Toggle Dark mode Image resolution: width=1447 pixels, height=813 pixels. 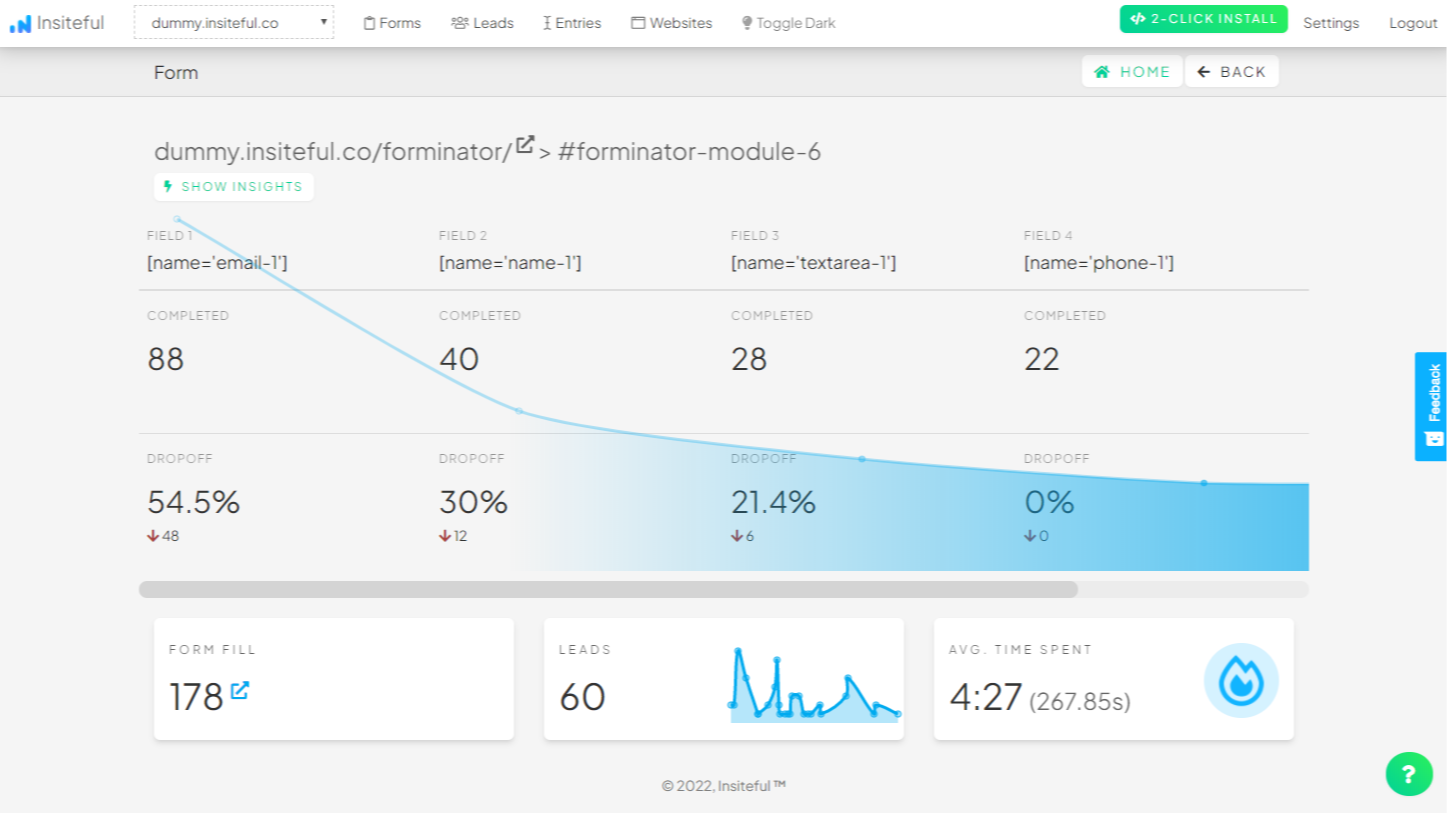tap(788, 23)
